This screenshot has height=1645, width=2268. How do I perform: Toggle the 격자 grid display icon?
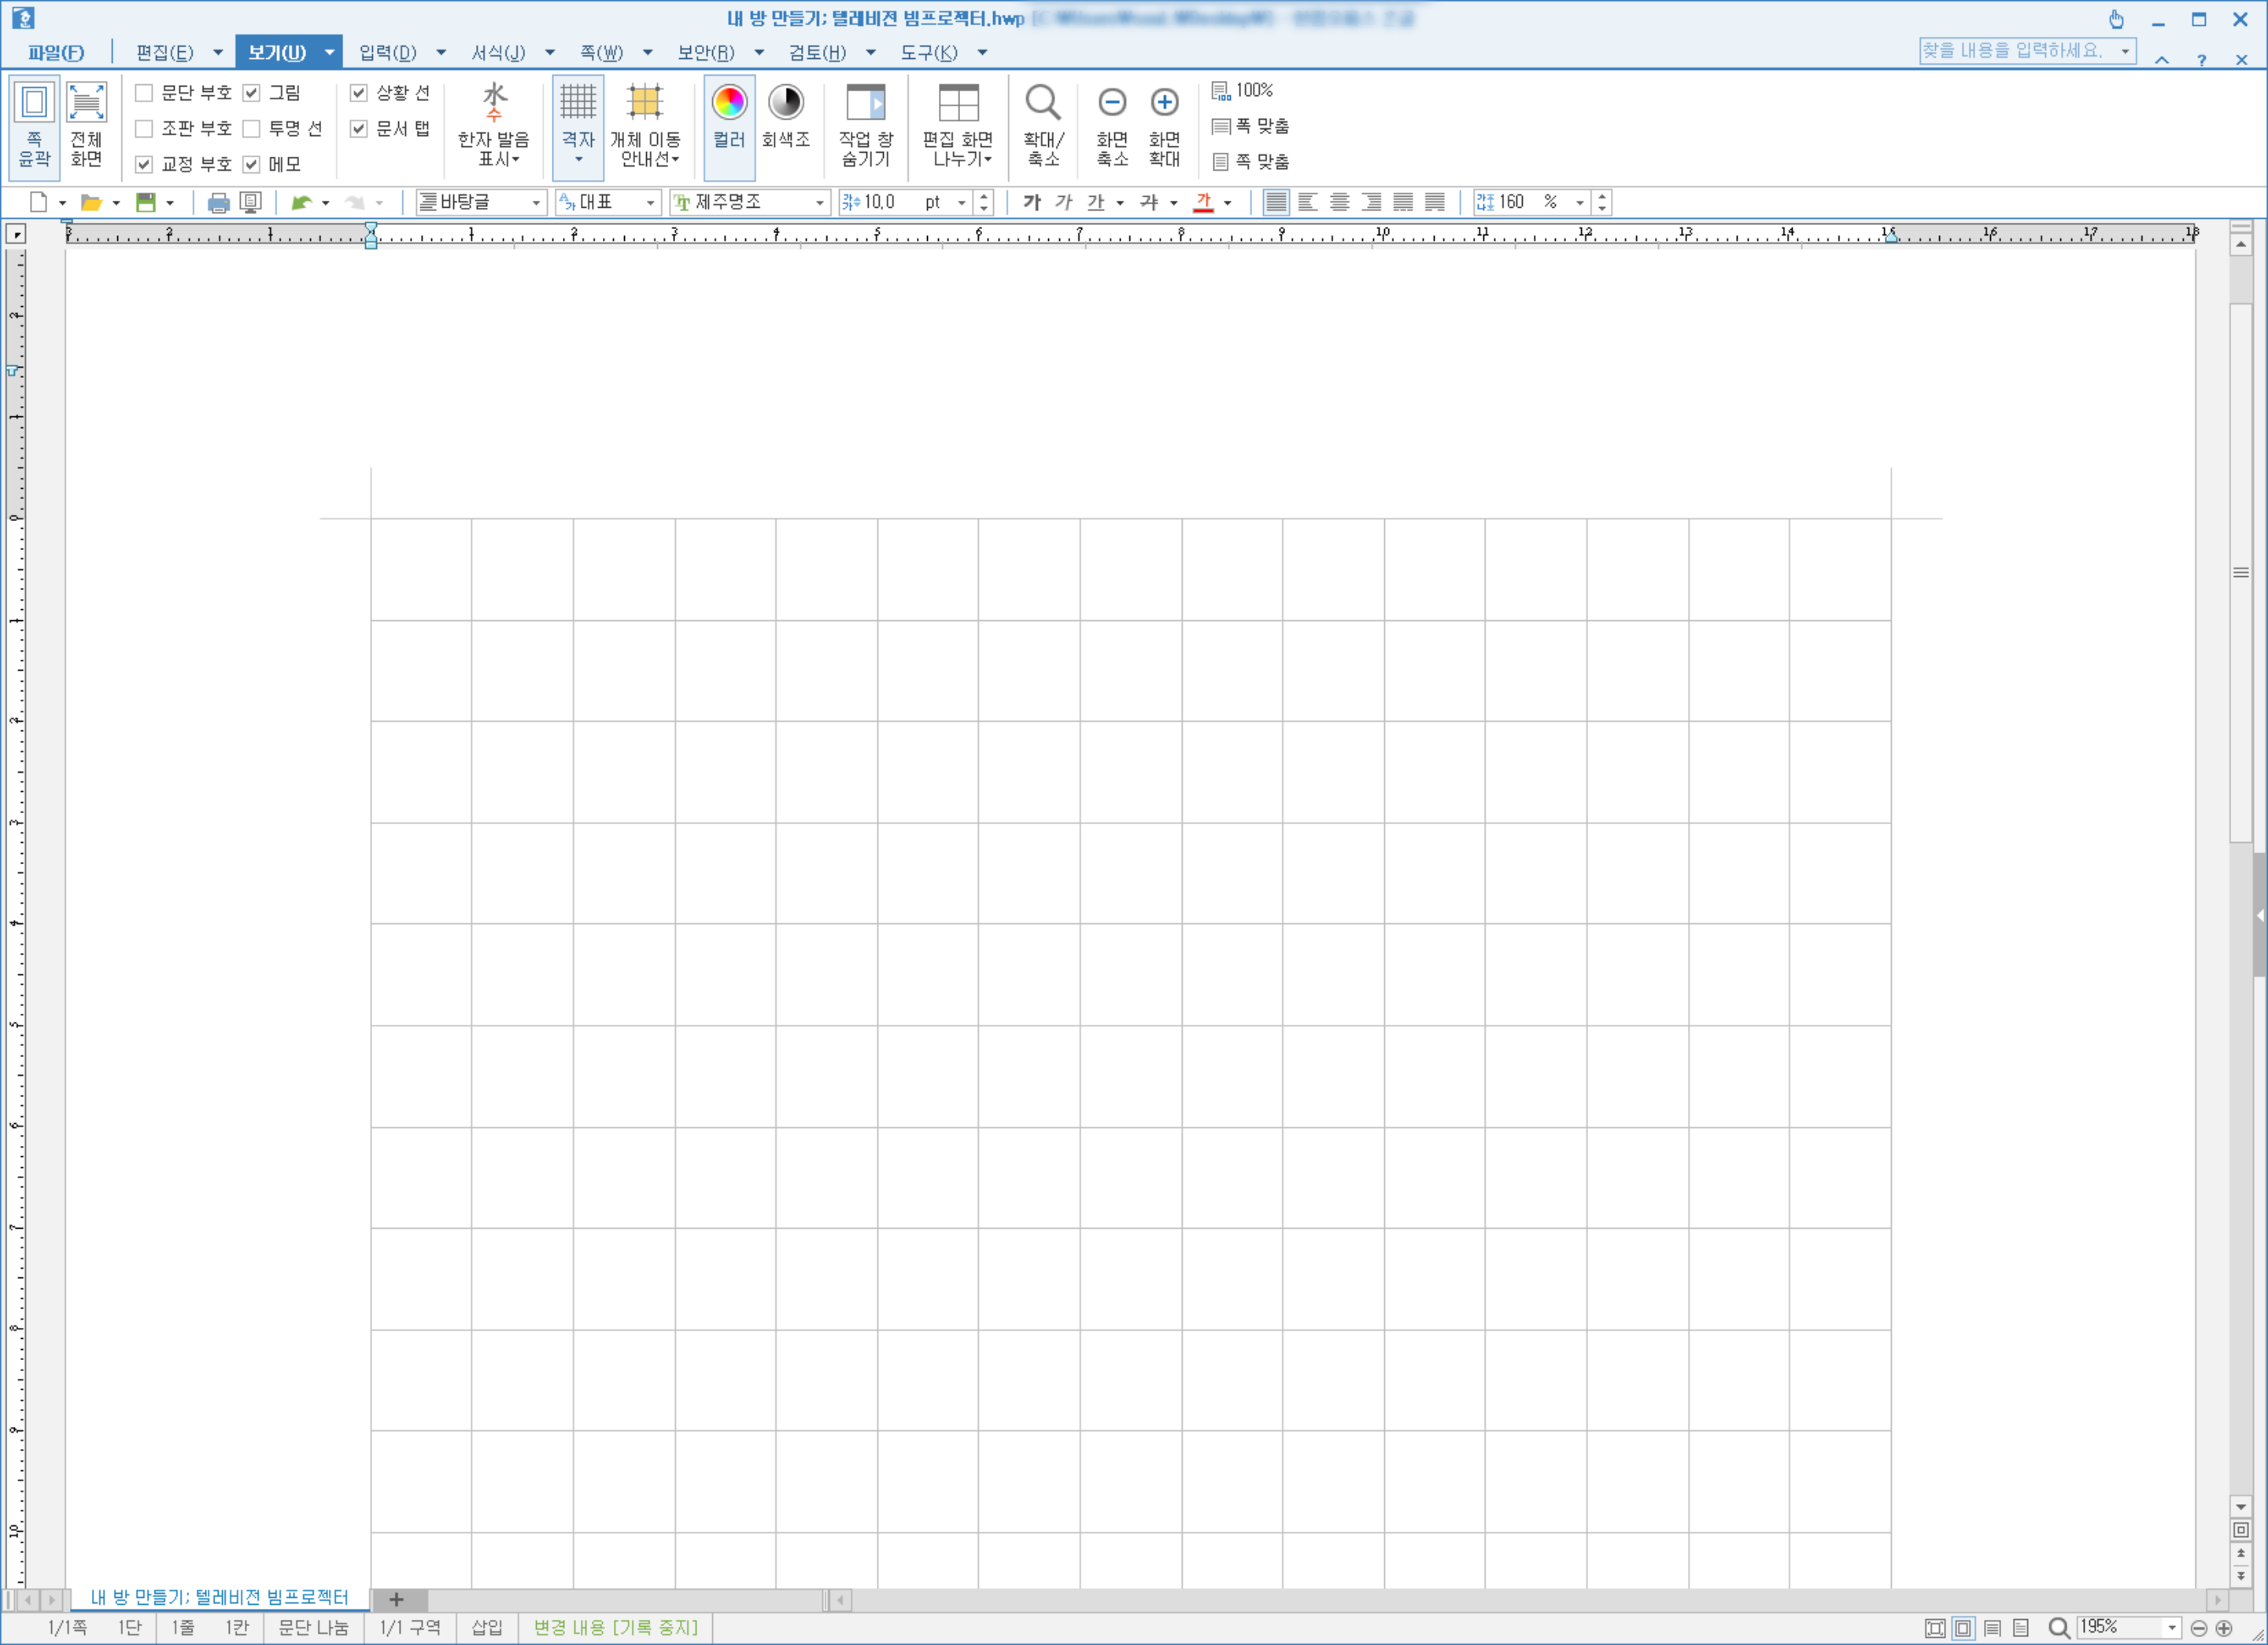point(578,104)
